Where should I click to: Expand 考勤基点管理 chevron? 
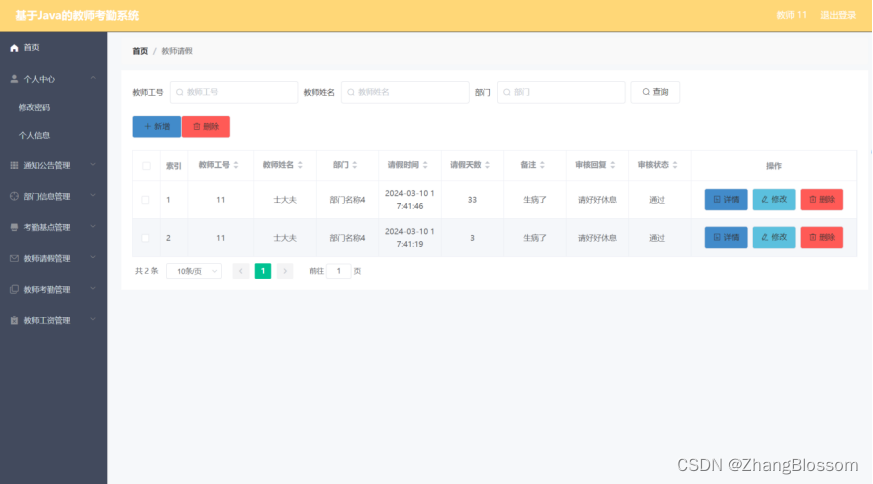93,227
